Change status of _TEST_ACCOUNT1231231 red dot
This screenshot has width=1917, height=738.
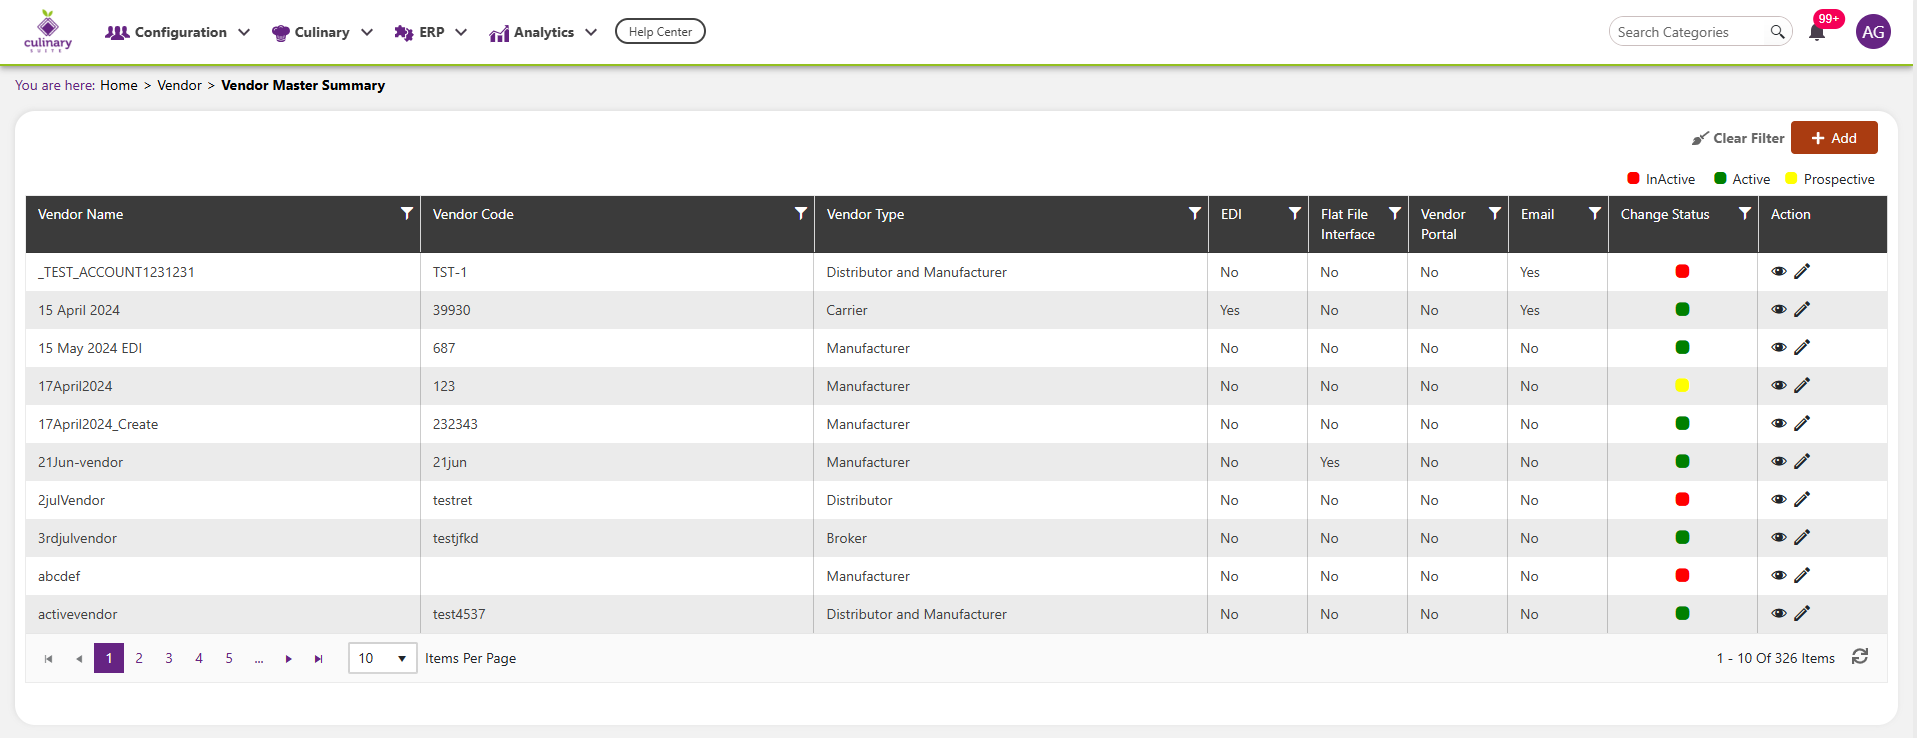pos(1682,271)
